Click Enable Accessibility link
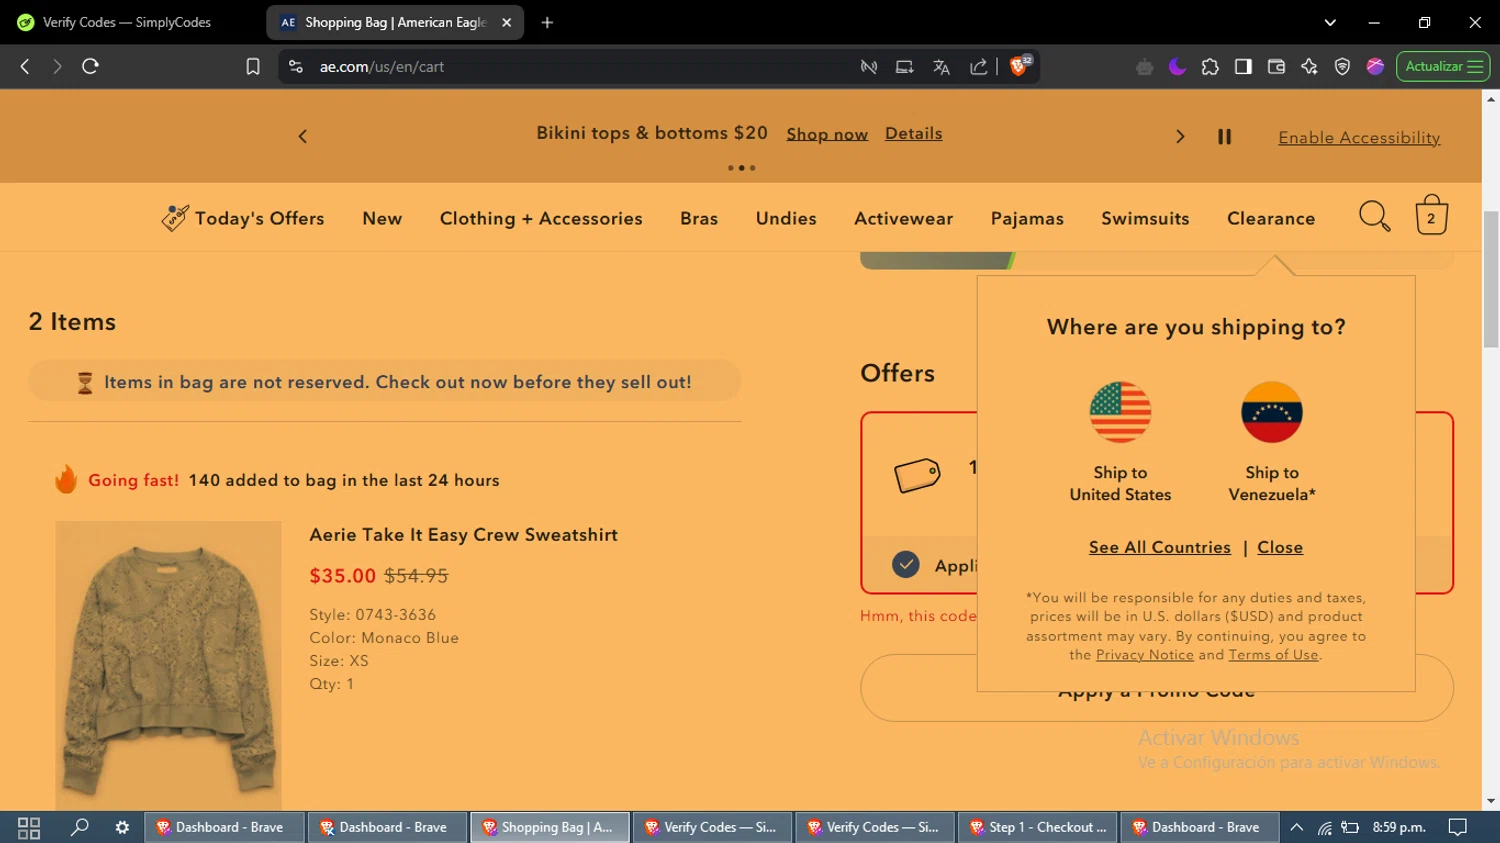 [x=1359, y=138]
